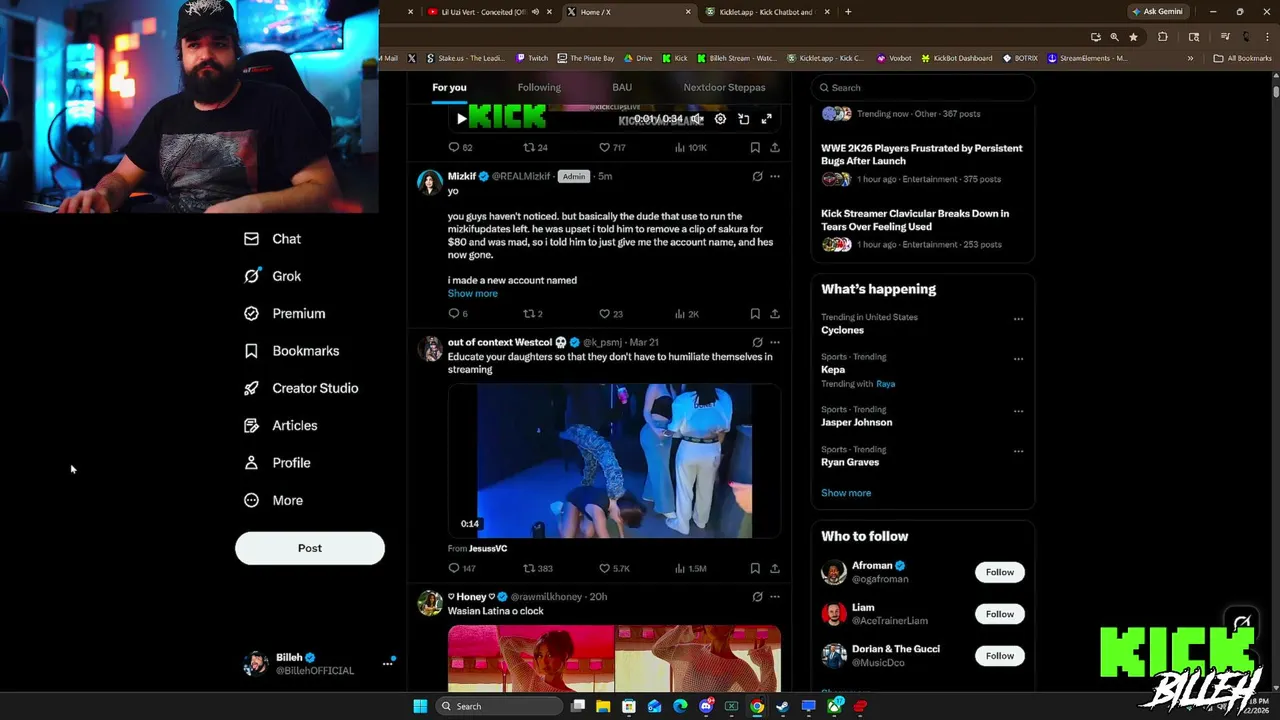Switch to Nextdoor Steppas tab

pos(724,87)
